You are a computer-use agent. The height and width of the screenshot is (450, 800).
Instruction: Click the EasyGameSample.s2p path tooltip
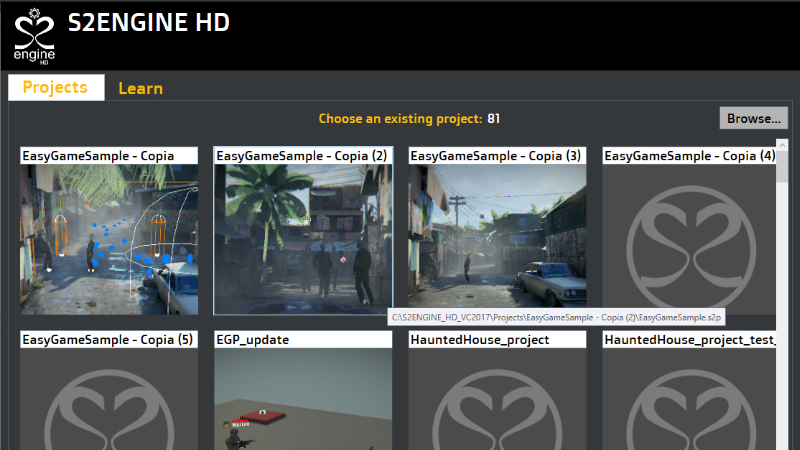pyautogui.click(x=556, y=317)
